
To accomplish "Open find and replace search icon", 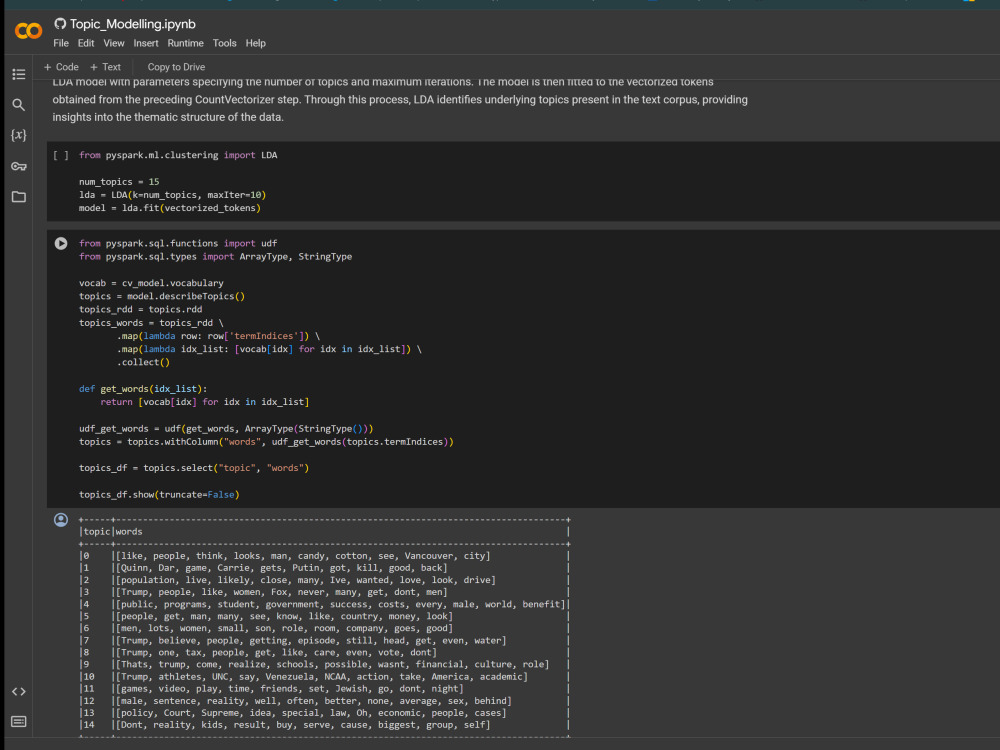I will click(x=18, y=105).
